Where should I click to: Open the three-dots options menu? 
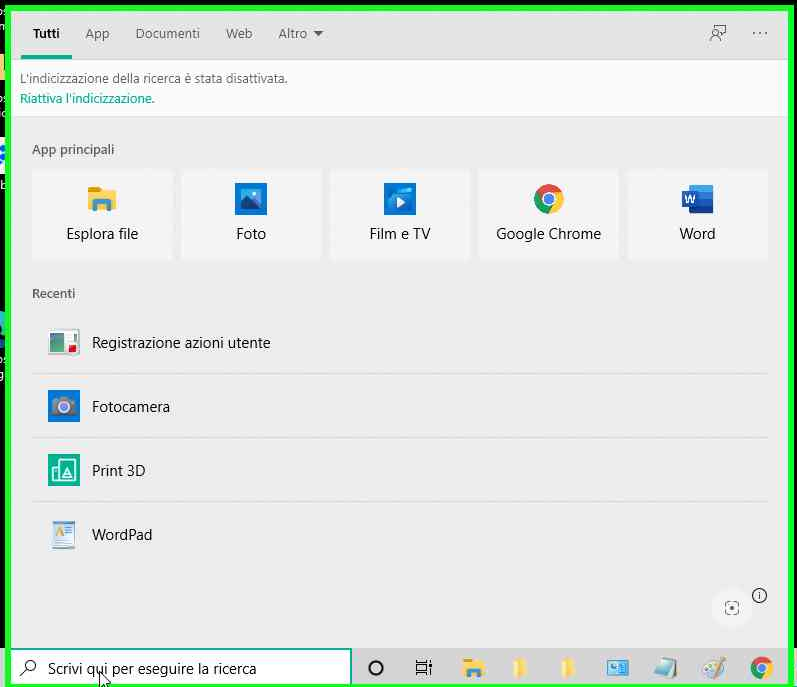pos(760,34)
